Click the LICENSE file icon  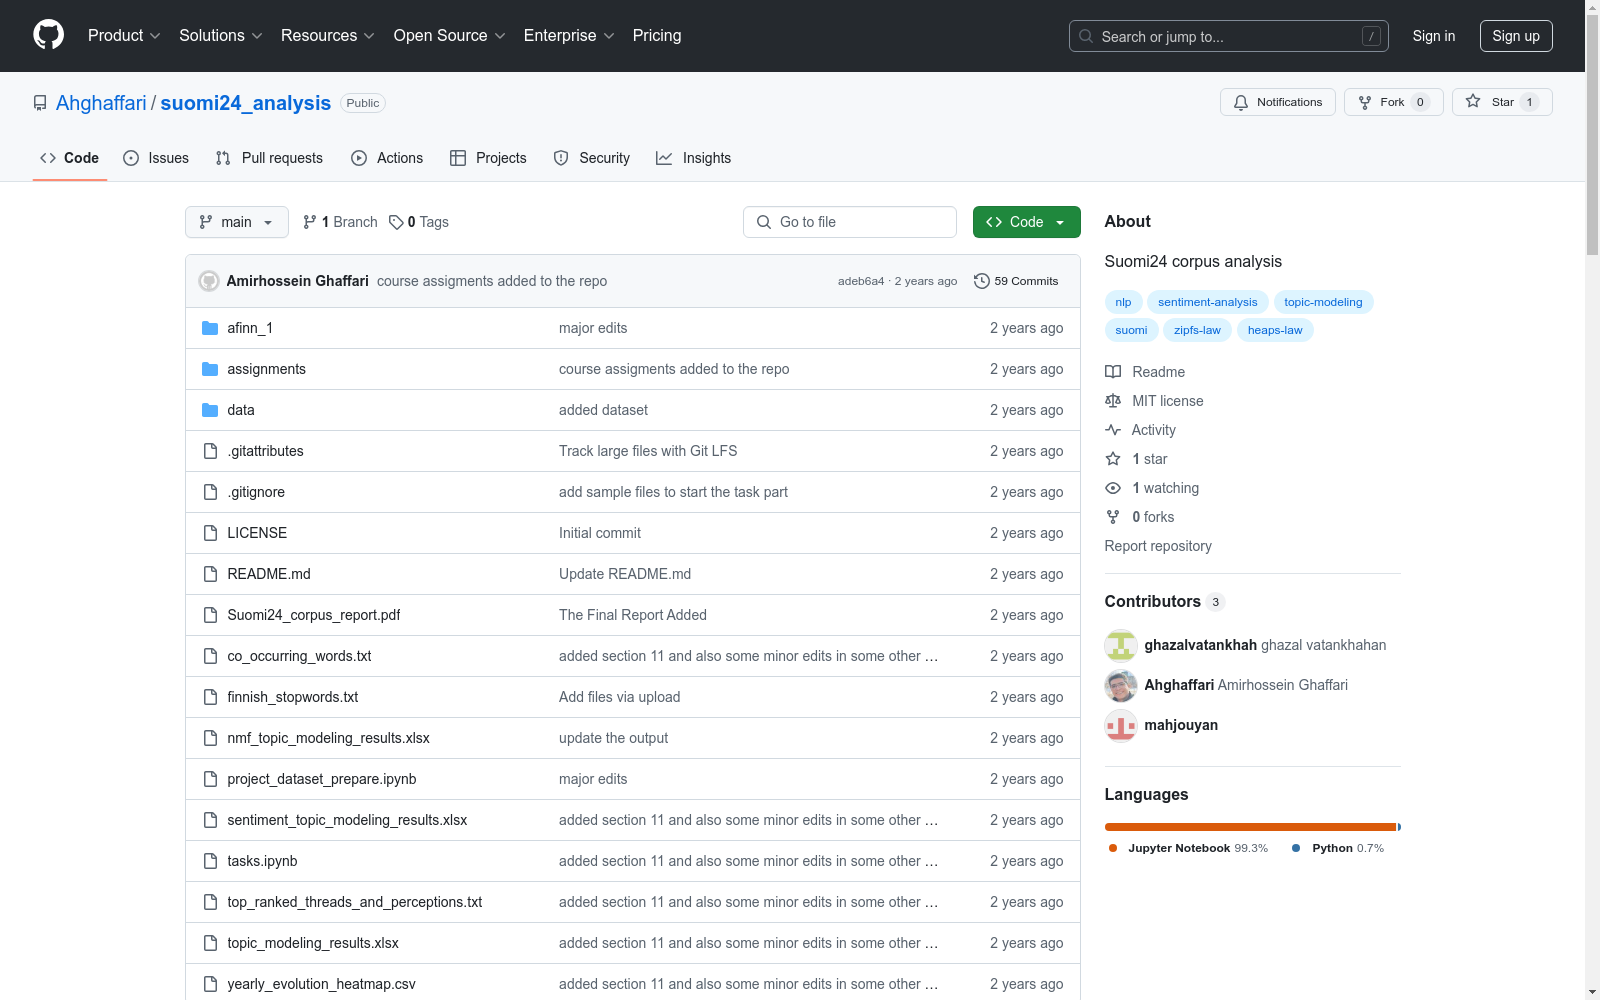pyautogui.click(x=210, y=533)
